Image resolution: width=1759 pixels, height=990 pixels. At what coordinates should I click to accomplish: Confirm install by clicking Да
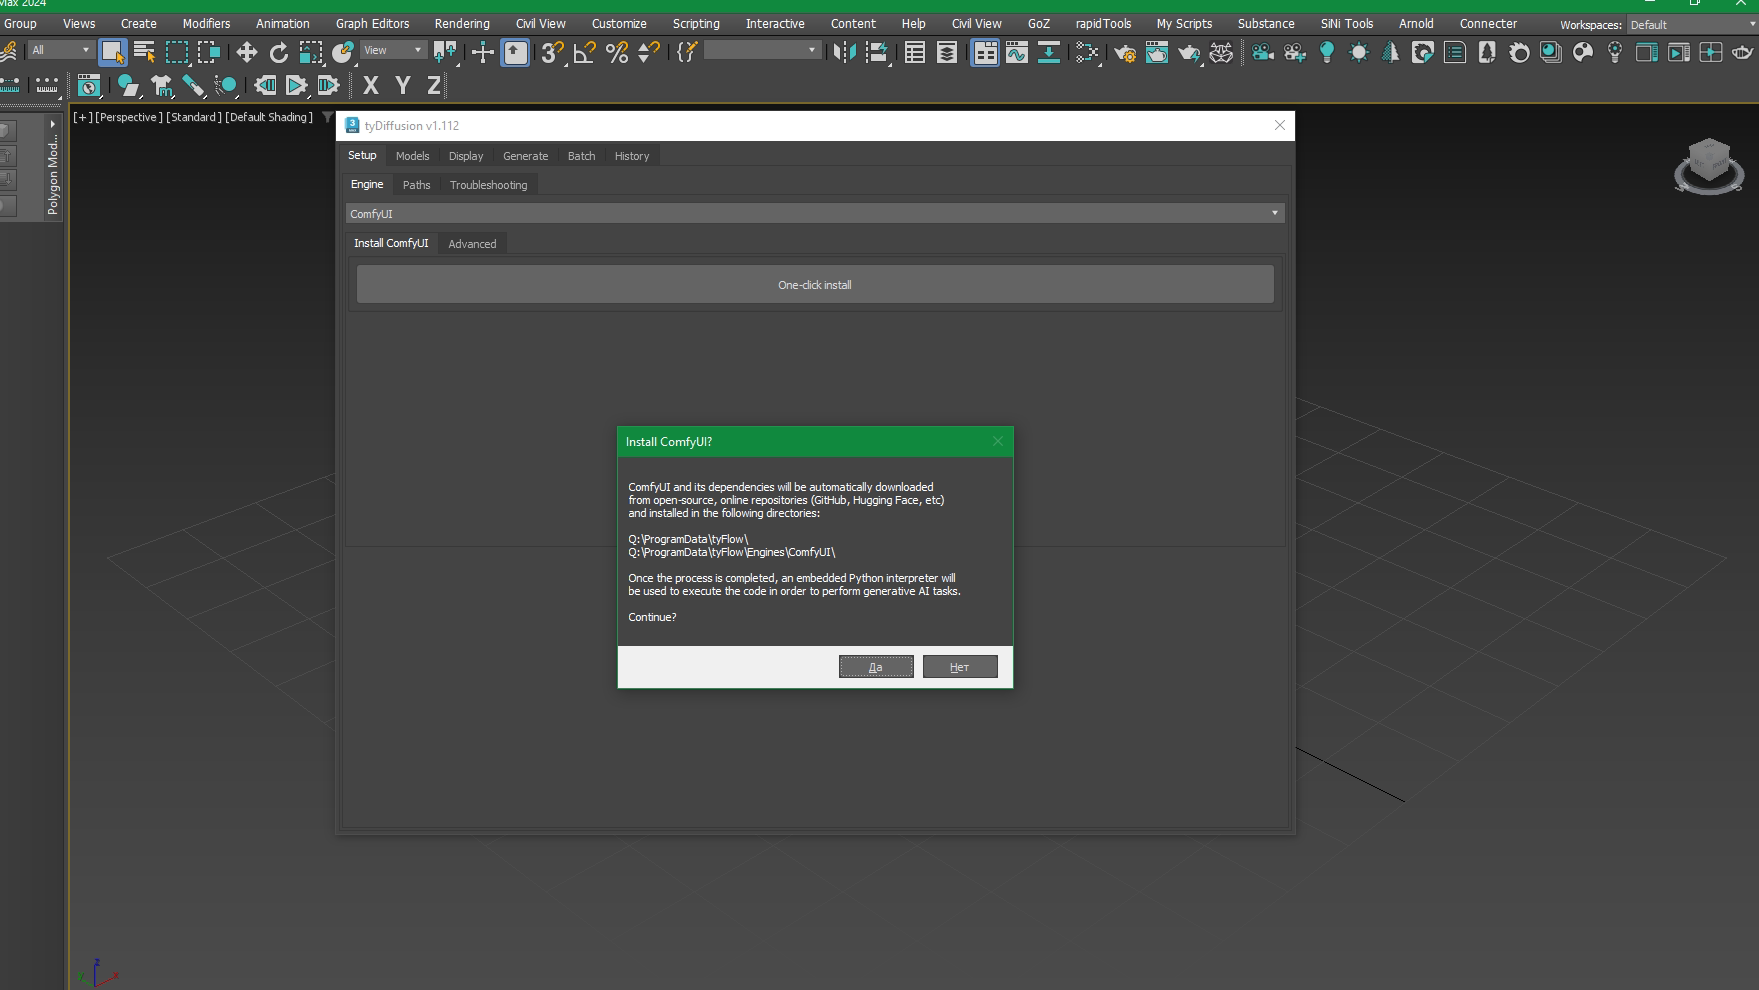[875, 667]
